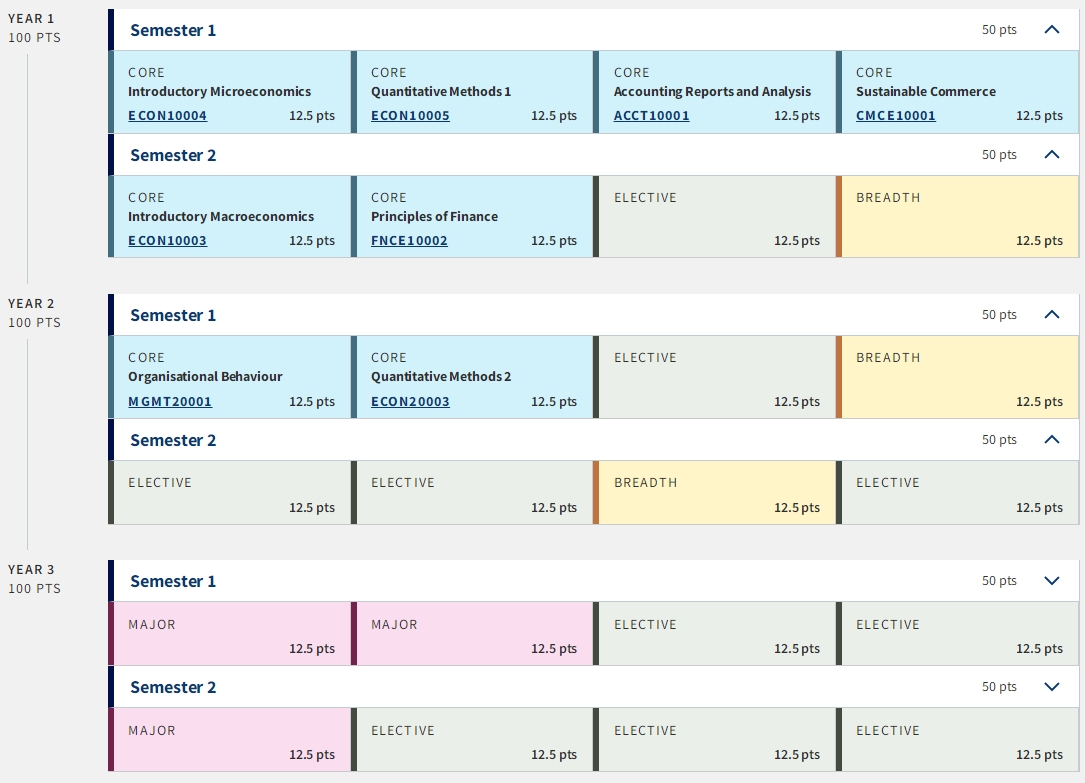Open MGMT20001 Organisational Behaviour link

point(170,401)
